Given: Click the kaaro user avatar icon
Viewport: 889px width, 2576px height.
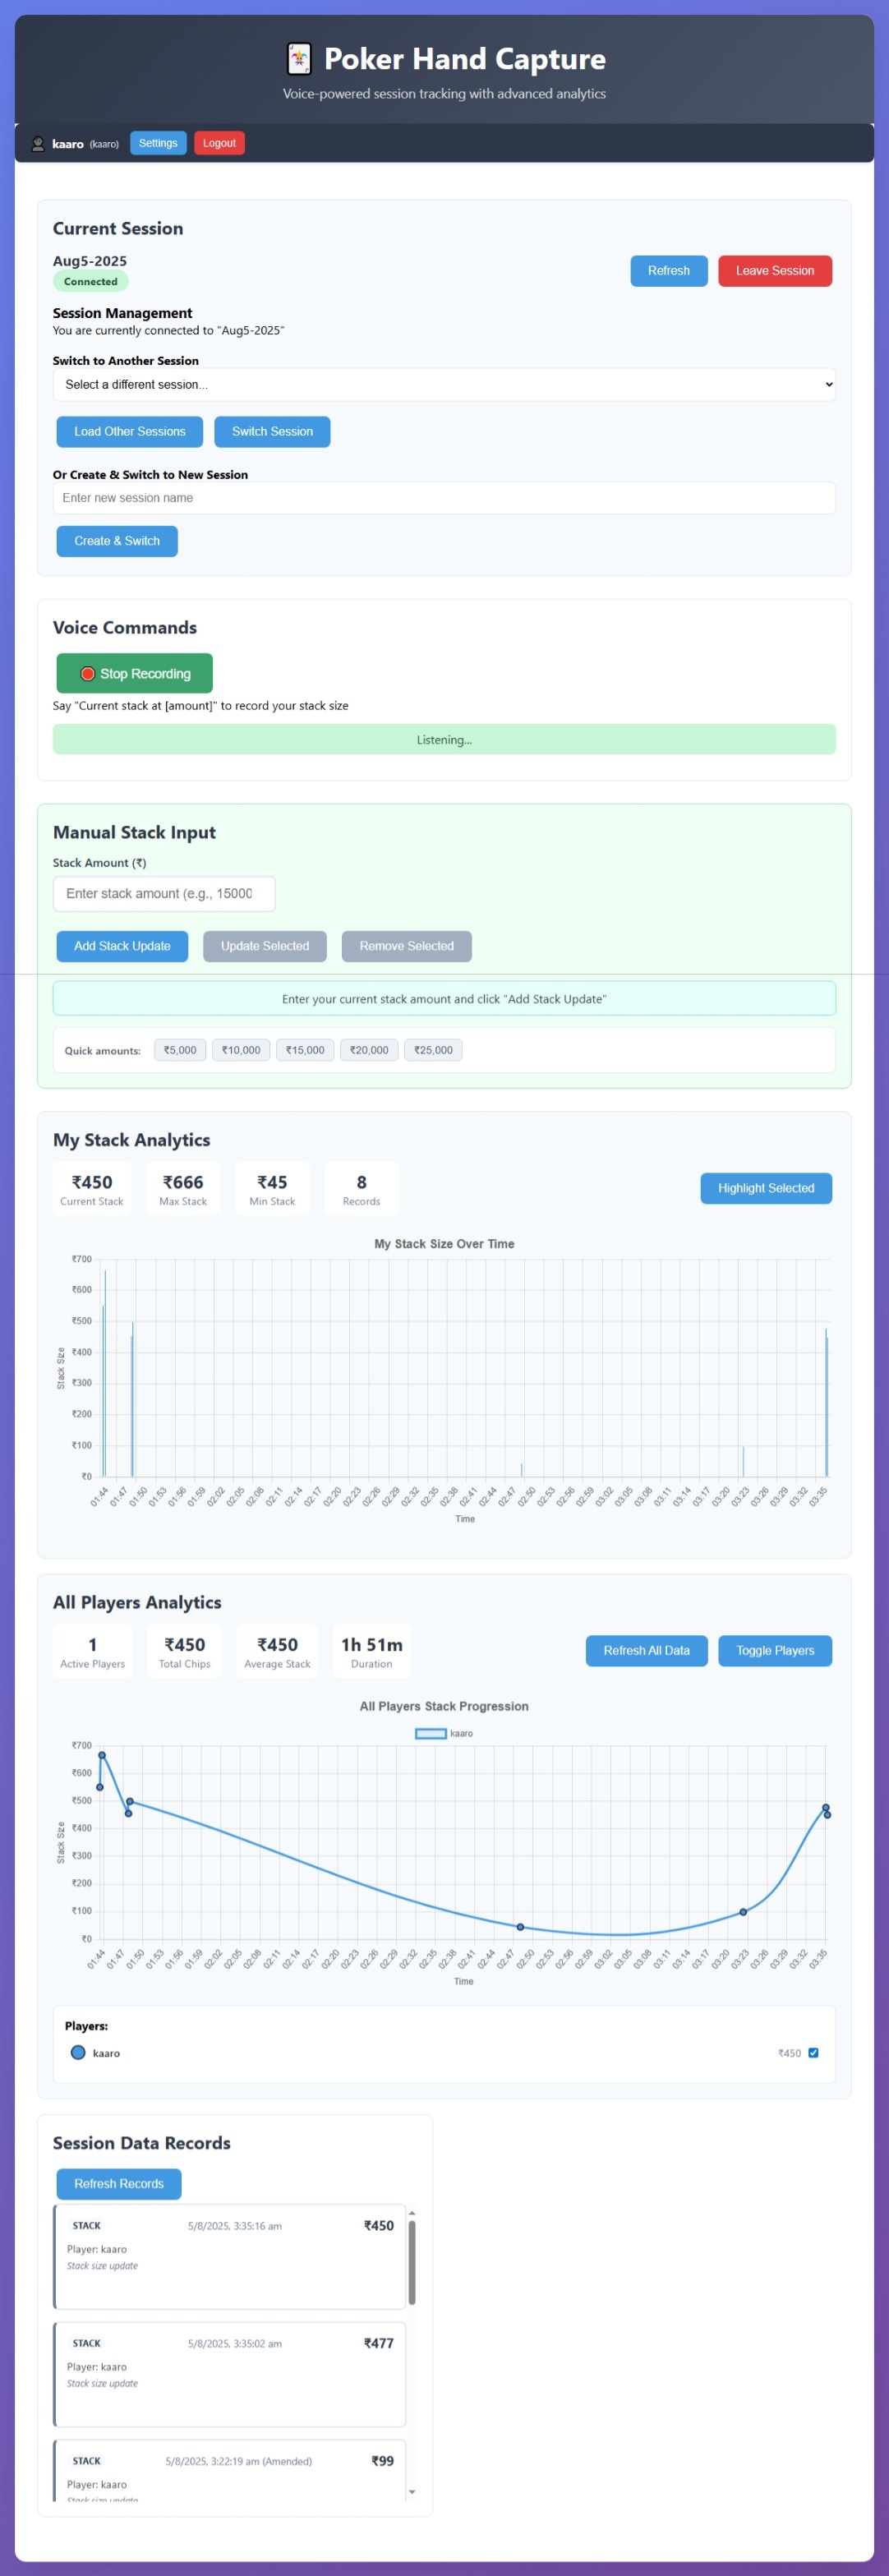Looking at the screenshot, I should [x=38, y=144].
